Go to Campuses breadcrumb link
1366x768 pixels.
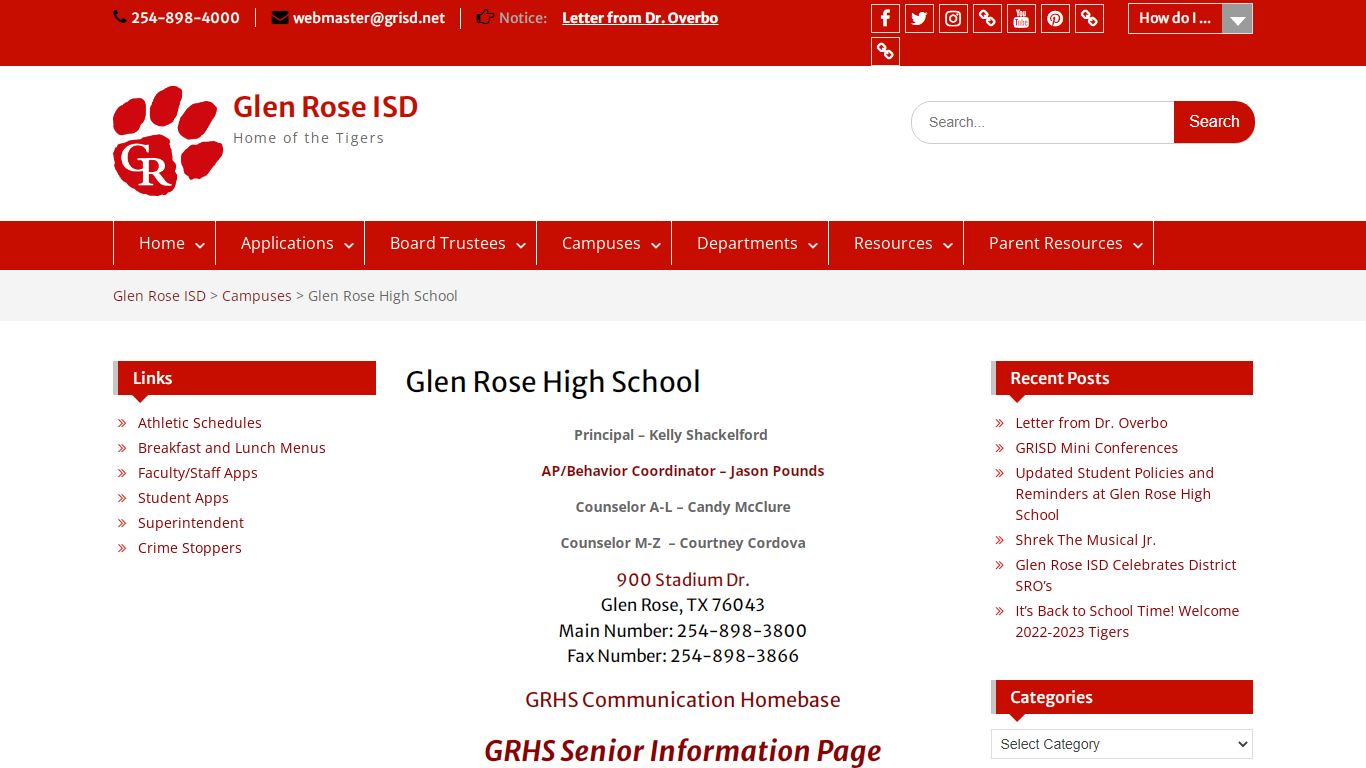257,296
